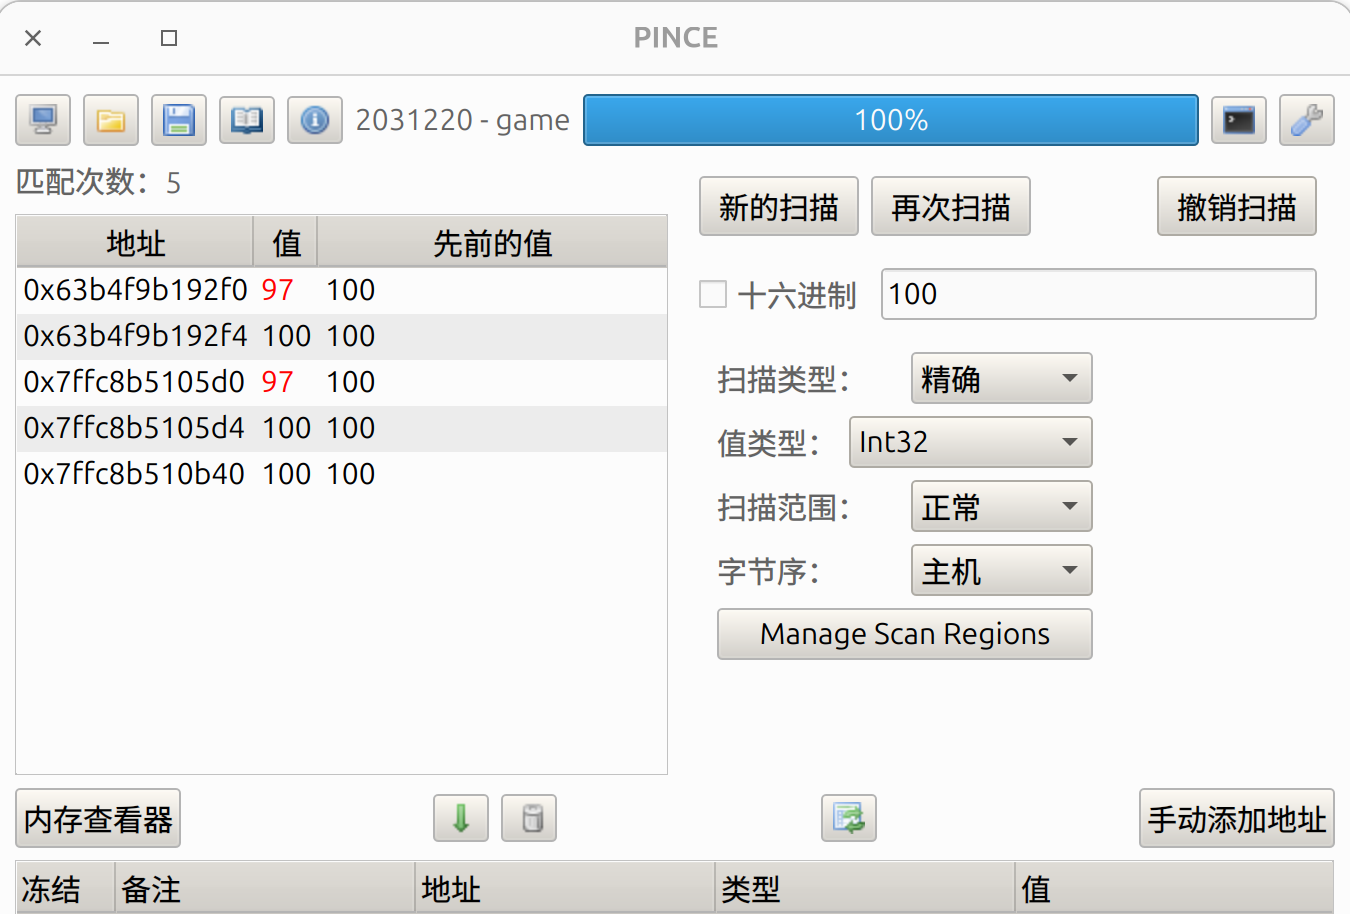
Task: Open the GDB console terminal icon
Action: coord(1239,121)
